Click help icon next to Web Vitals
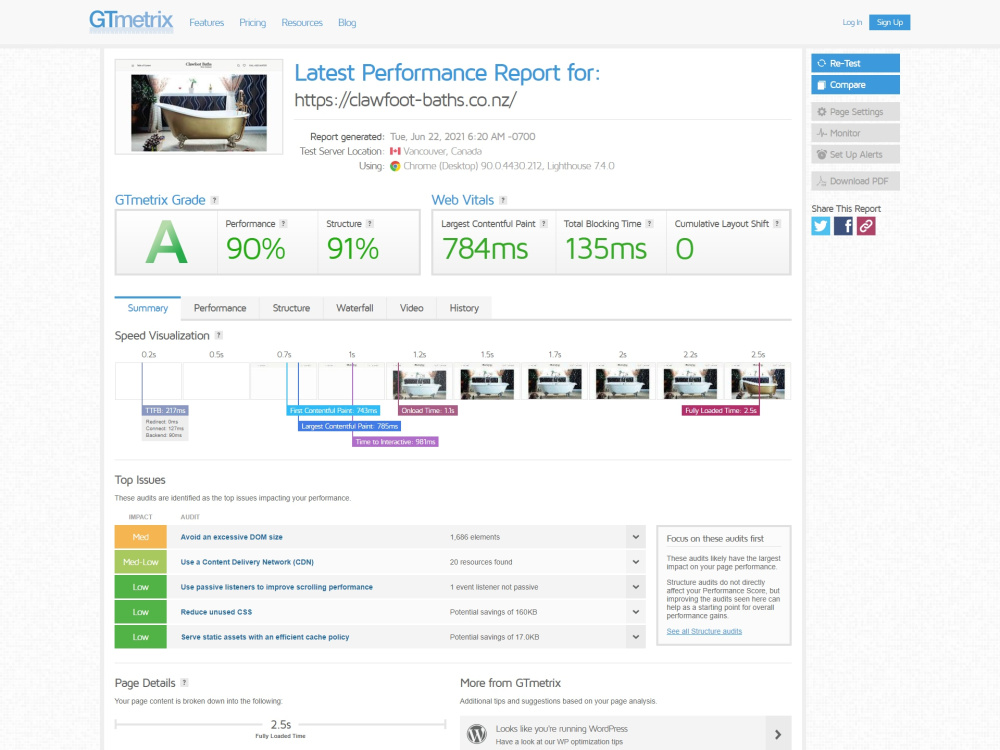 click(503, 200)
